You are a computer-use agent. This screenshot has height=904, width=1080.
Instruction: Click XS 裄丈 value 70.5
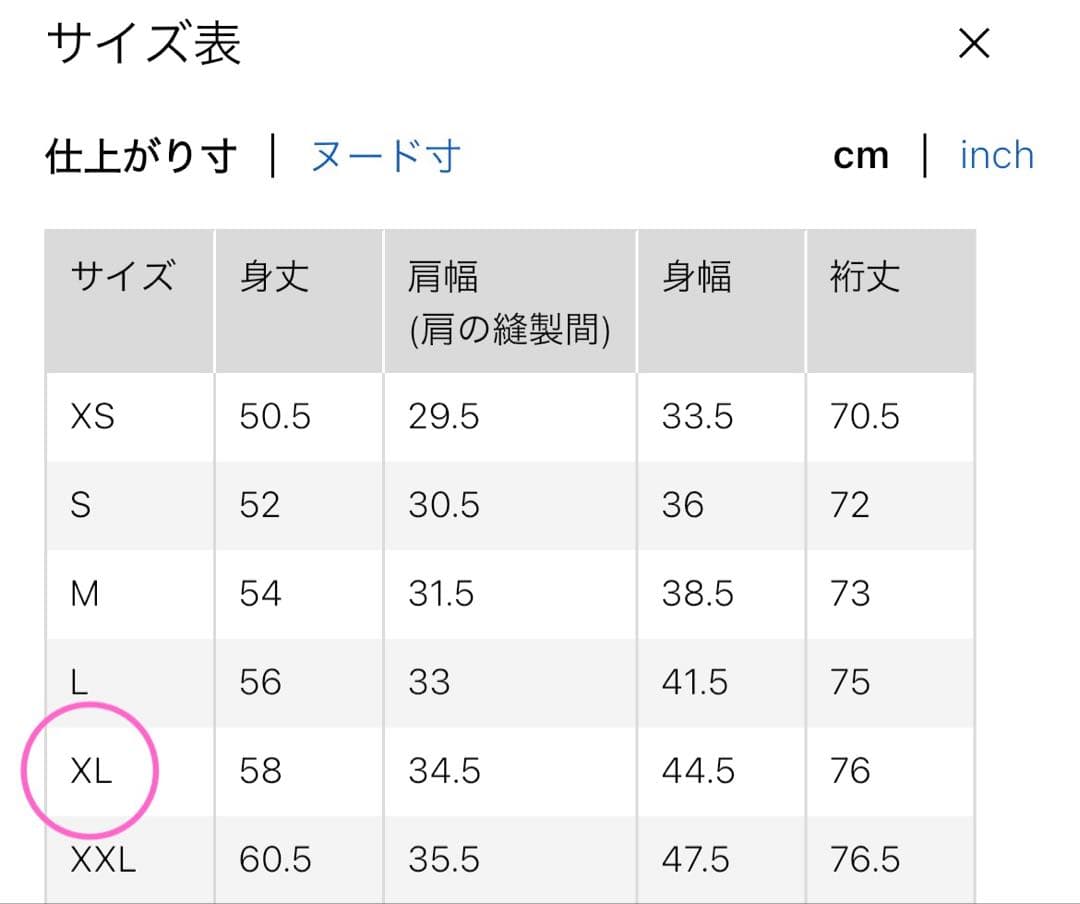pyautogui.click(x=865, y=416)
